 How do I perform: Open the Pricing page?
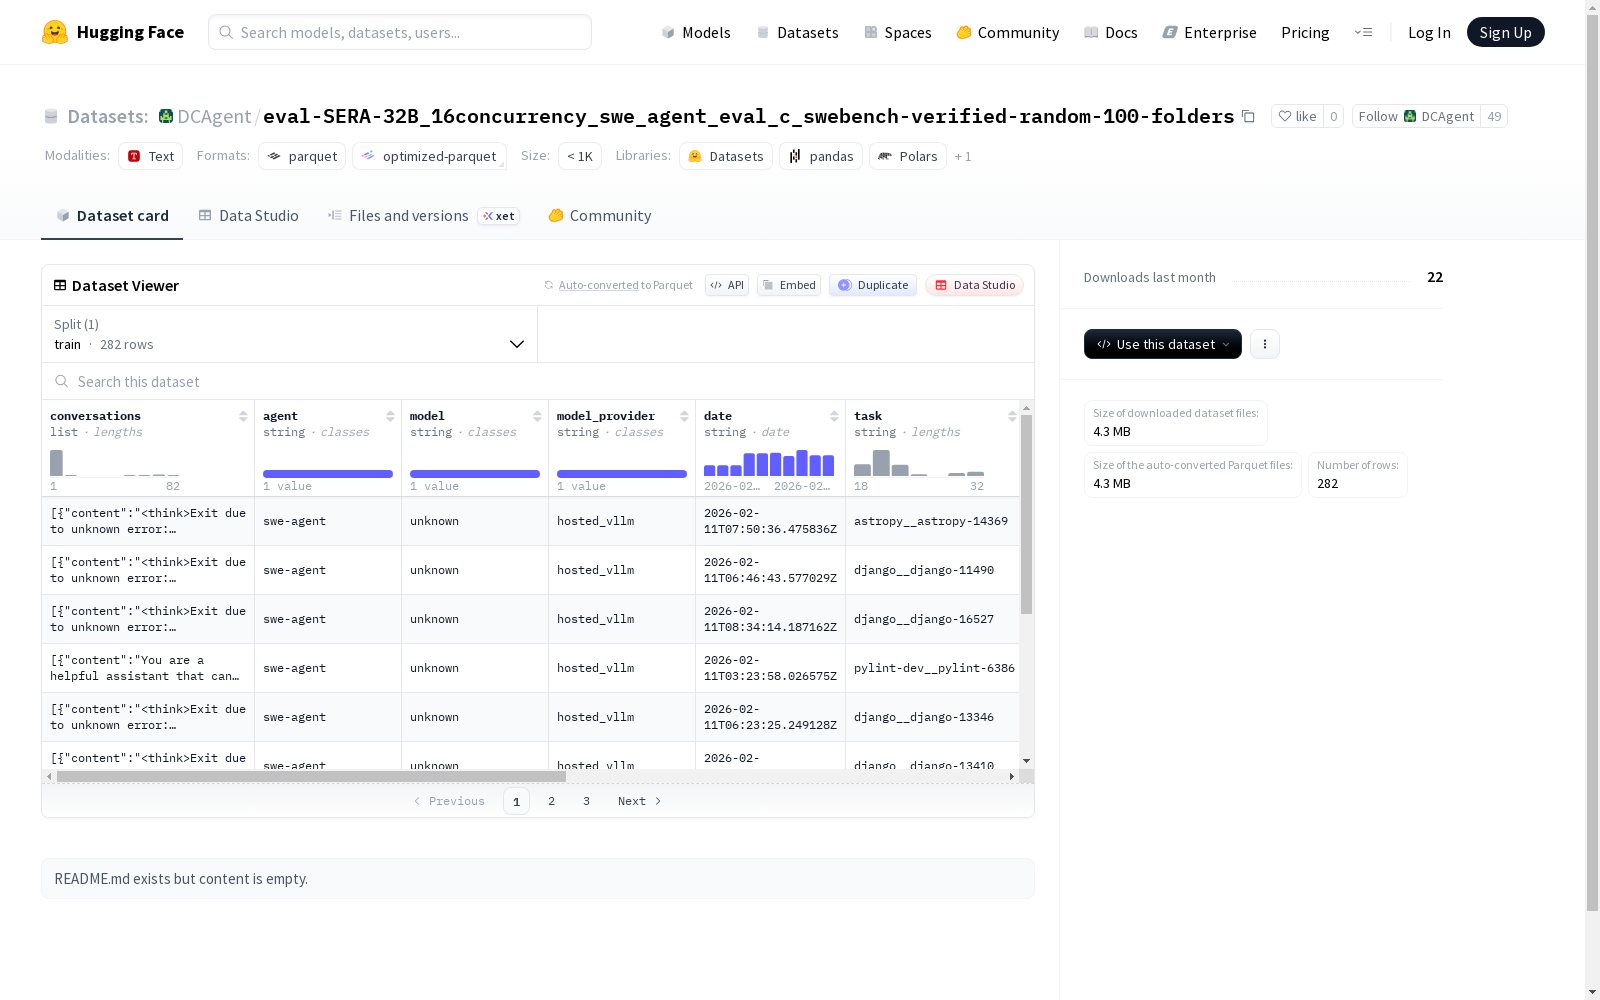click(x=1305, y=32)
